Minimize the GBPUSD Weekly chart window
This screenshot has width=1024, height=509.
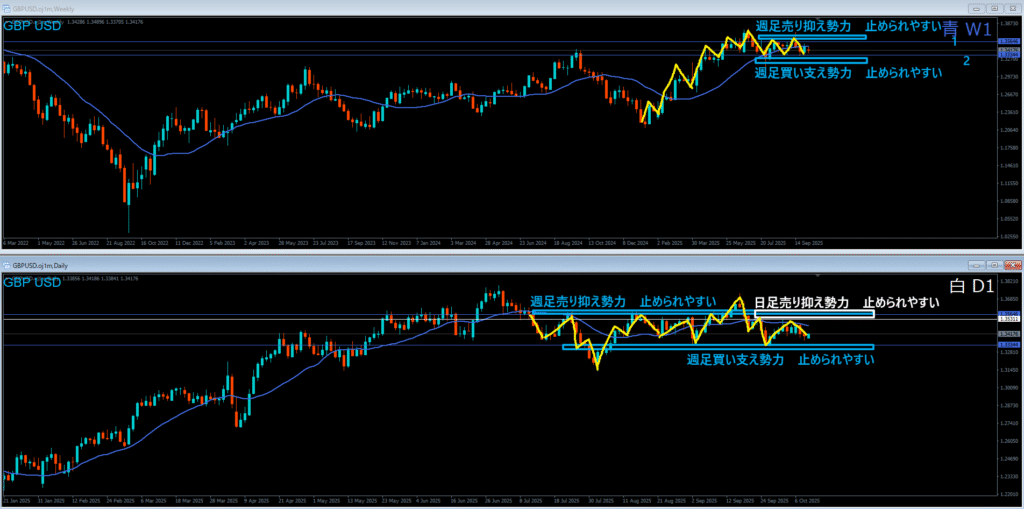tap(976, 8)
